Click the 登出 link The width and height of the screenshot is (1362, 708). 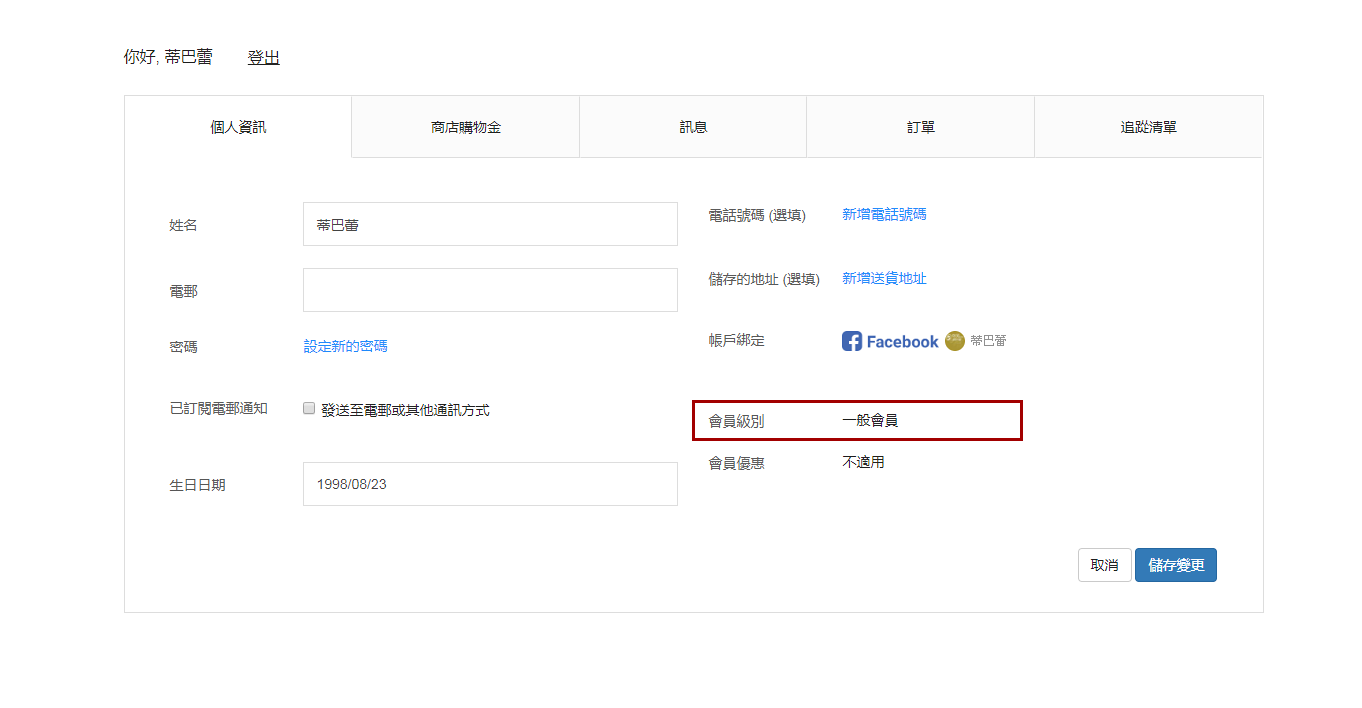coord(263,58)
